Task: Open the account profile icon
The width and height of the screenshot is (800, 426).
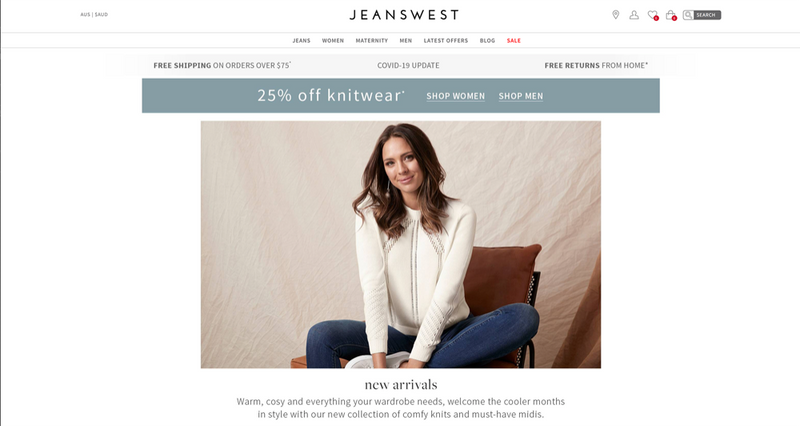Action: click(634, 15)
